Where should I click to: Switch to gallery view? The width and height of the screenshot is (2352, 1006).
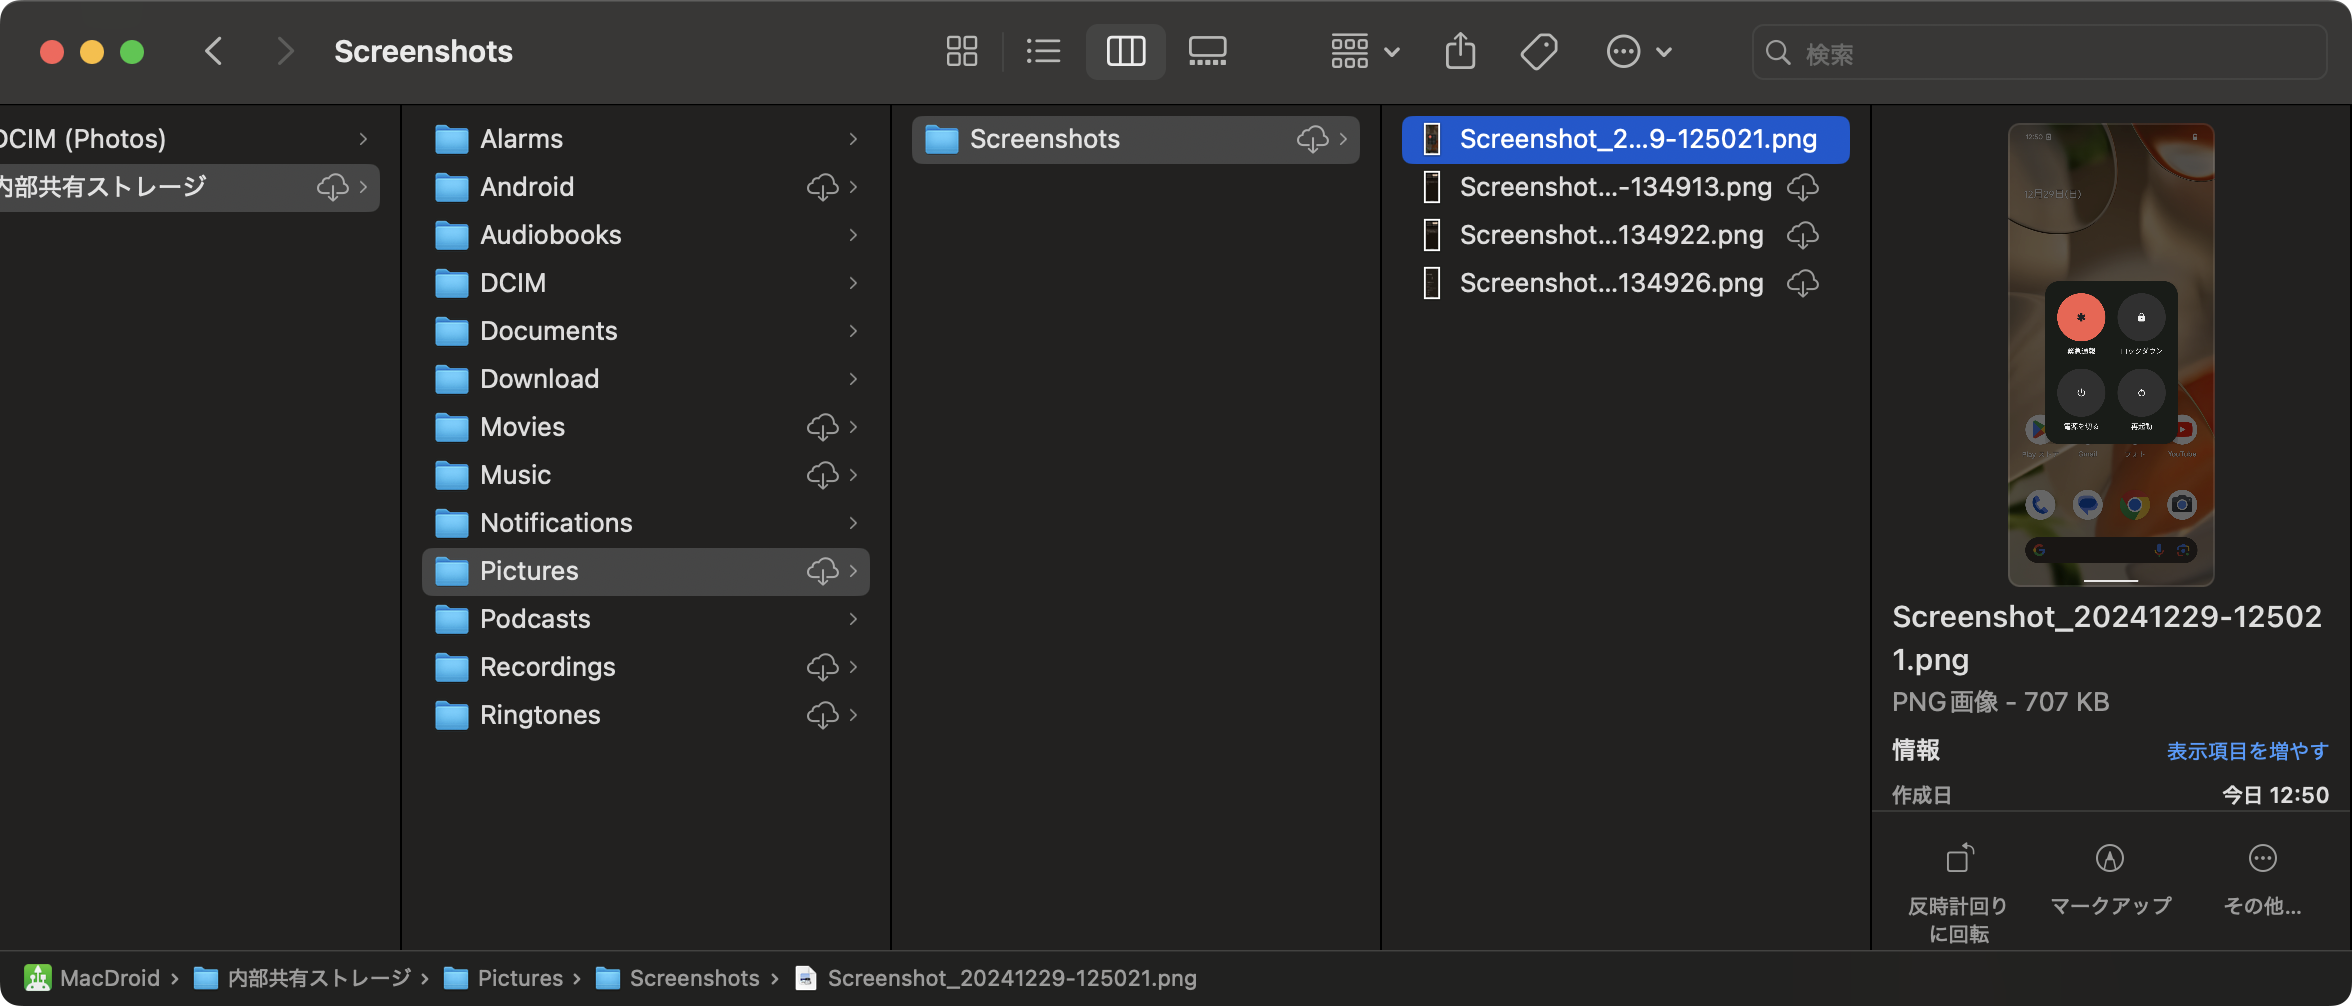(1207, 51)
